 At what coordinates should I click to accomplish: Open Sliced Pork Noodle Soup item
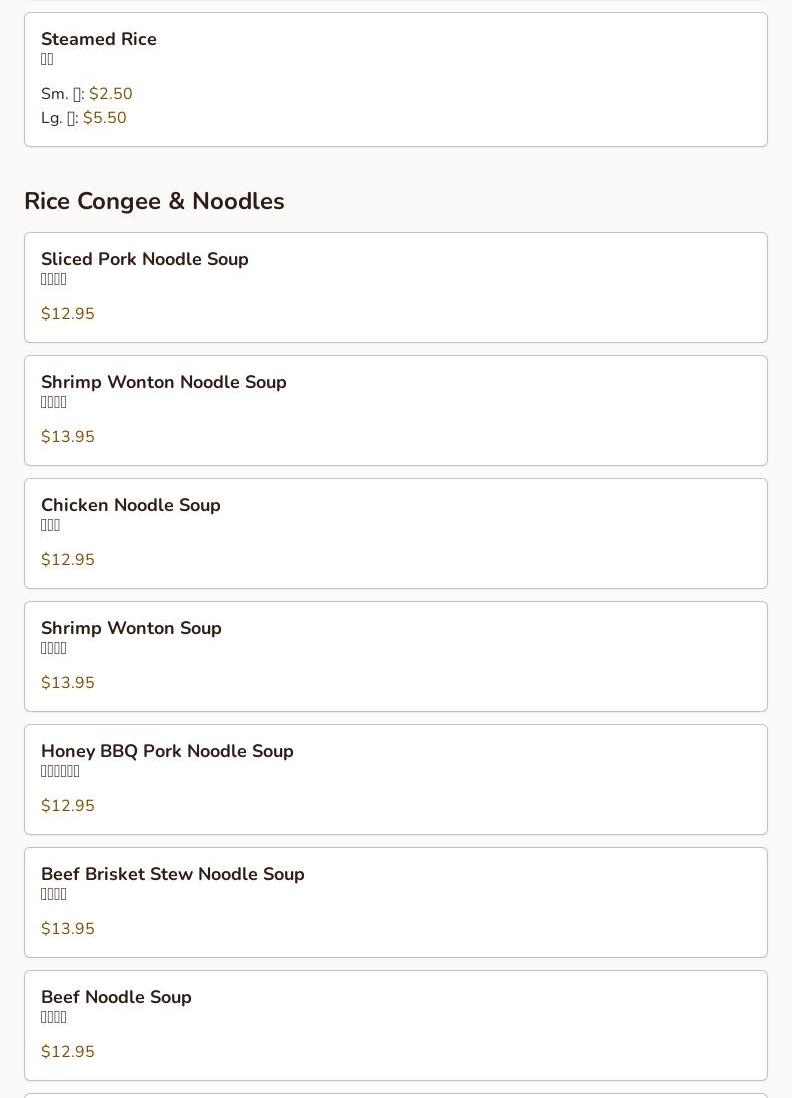(x=145, y=260)
